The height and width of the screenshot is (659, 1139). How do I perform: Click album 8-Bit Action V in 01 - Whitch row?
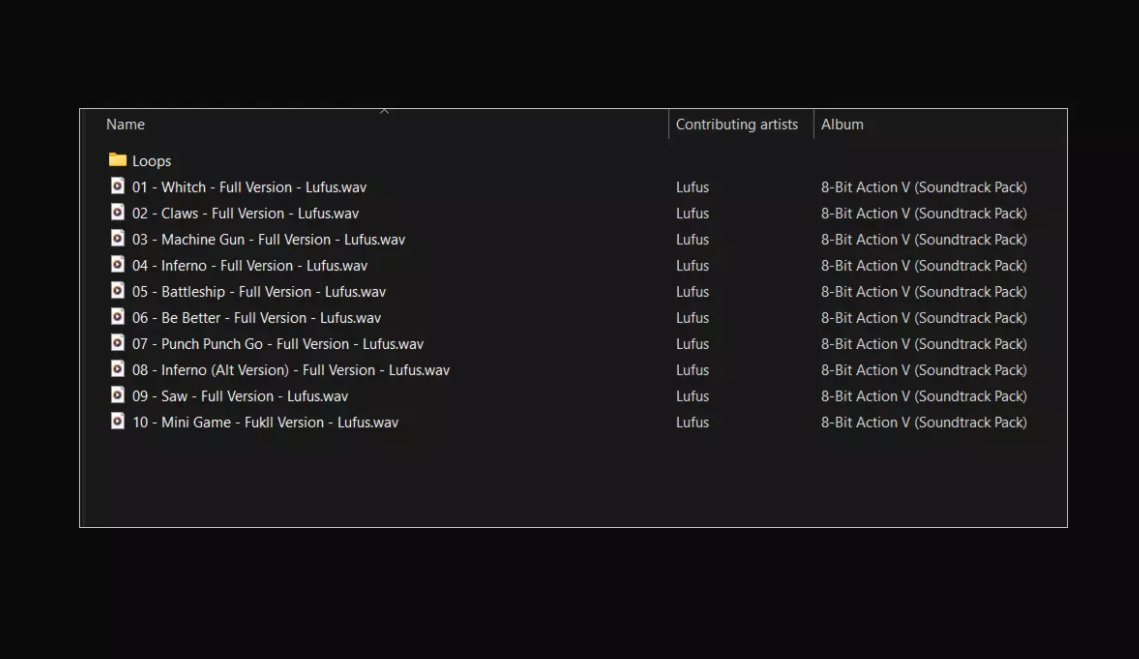click(x=924, y=187)
